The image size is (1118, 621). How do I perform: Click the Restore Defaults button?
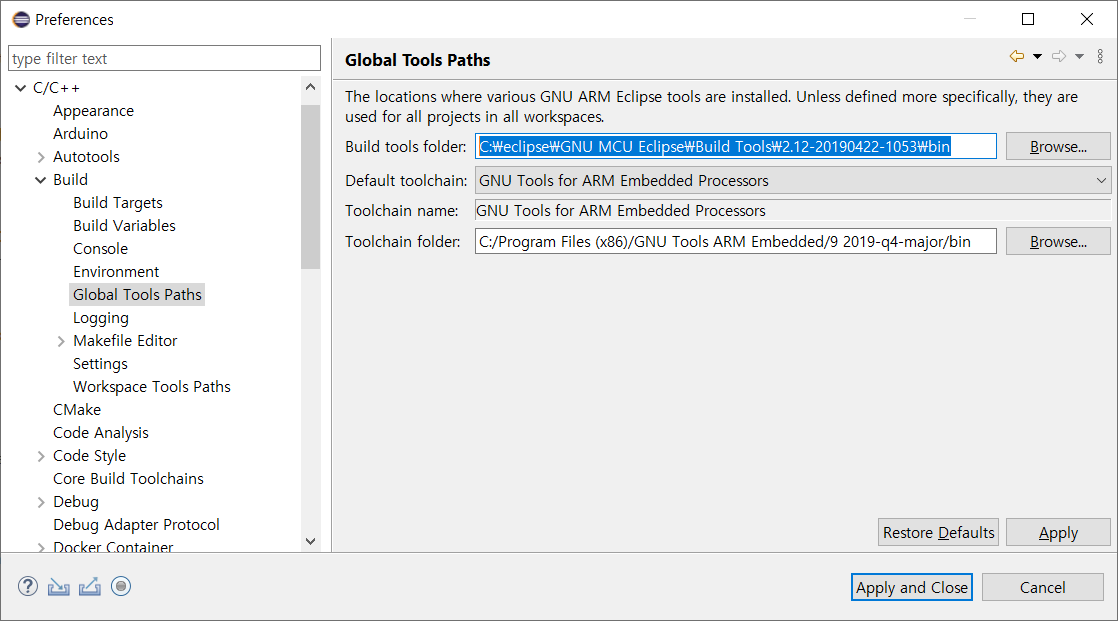938,532
